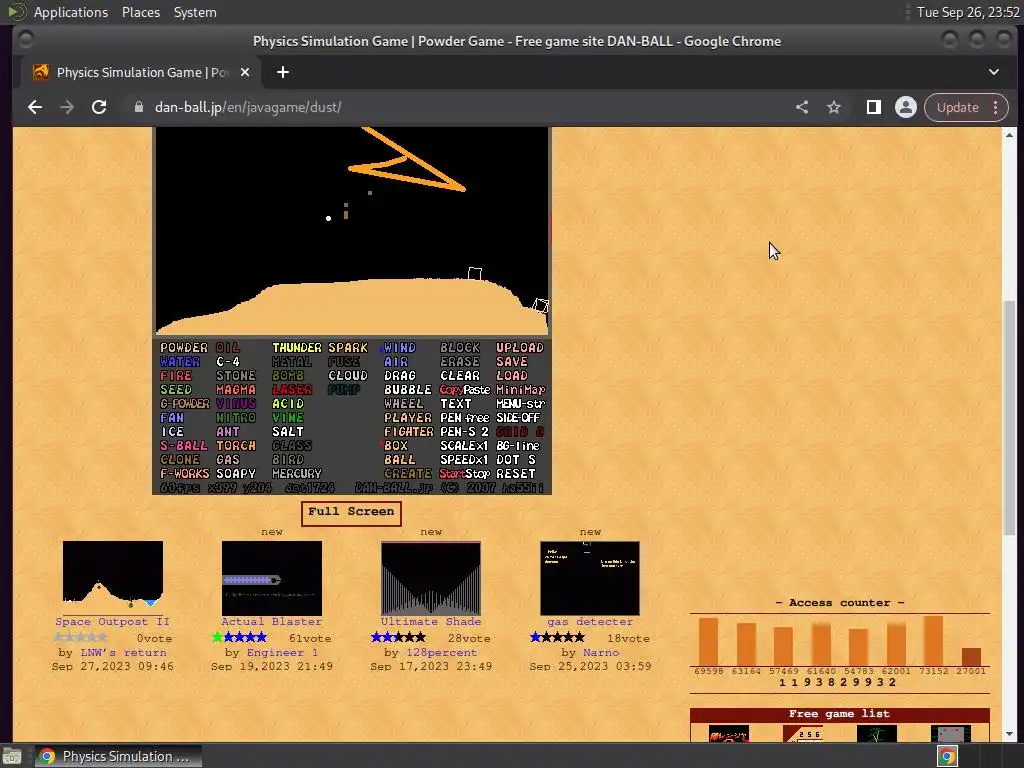Open the Chrome share icon
This screenshot has height=768, width=1024.
click(x=802, y=107)
